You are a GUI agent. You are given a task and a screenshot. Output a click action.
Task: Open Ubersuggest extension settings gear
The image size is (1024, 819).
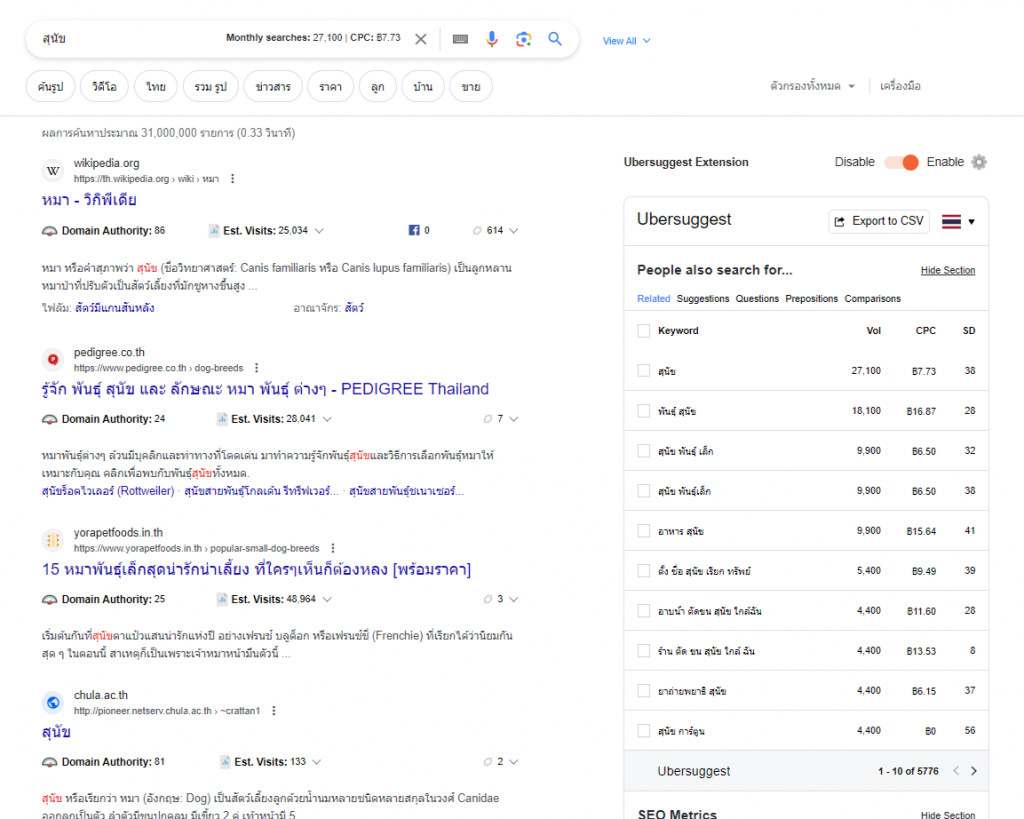(x=979, y=162)
